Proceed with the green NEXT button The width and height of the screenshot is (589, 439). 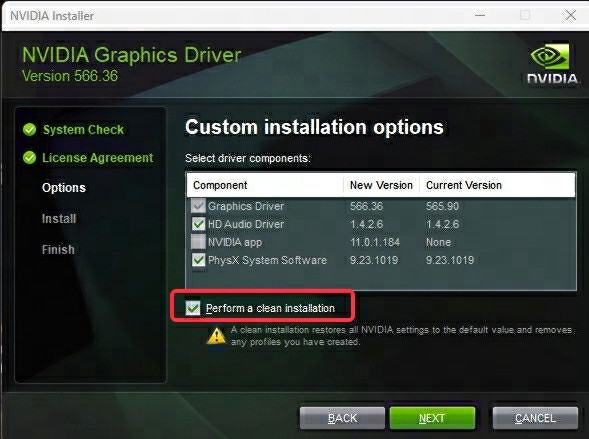[x=432, y=418]
